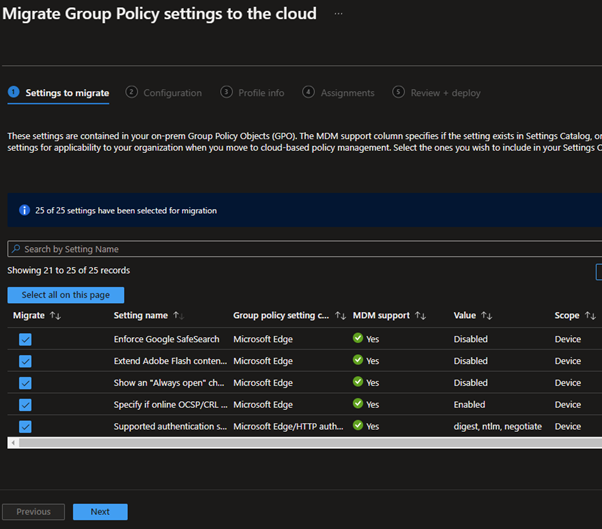Open the Assignments step tab
602x529 pixels.
point(347,93)
